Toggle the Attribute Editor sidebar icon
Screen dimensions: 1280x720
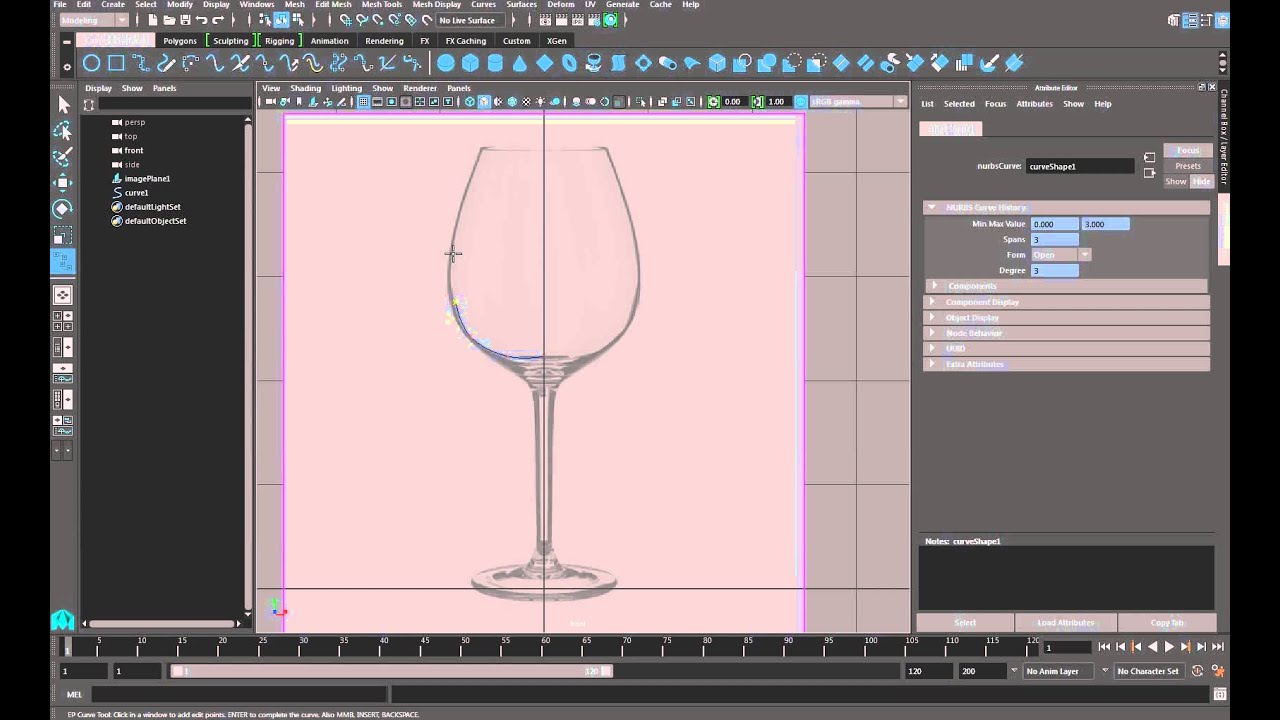(x=1190, y=20)
